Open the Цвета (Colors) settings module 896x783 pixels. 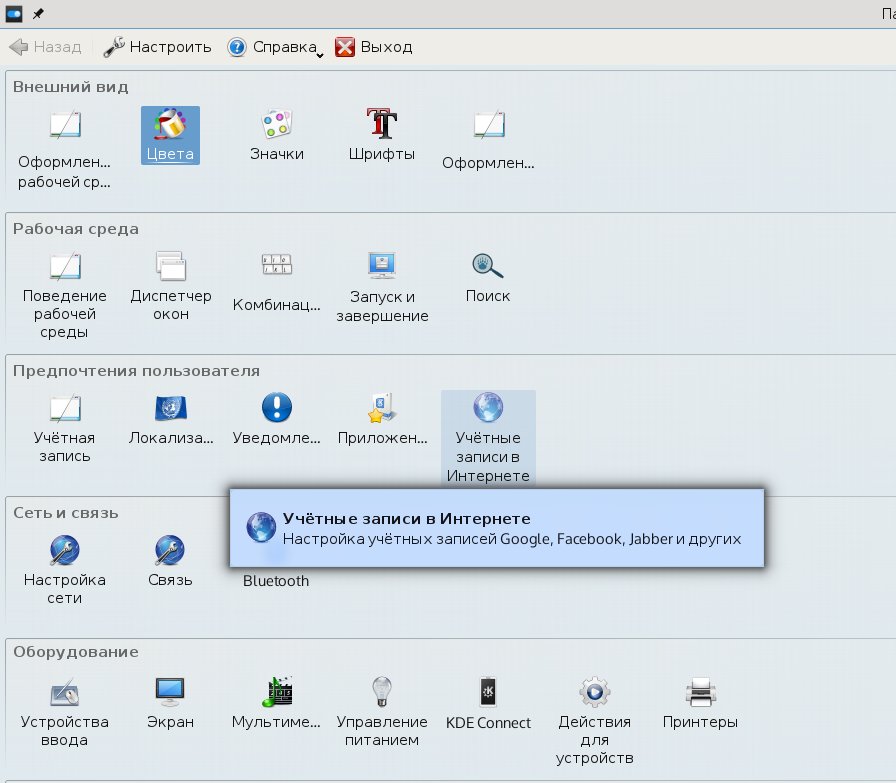point(170,135)
